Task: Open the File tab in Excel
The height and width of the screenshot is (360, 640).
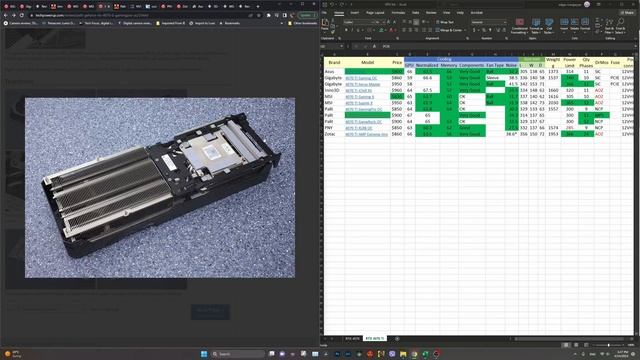Action: pyautogui.click(x=325, y=13)
